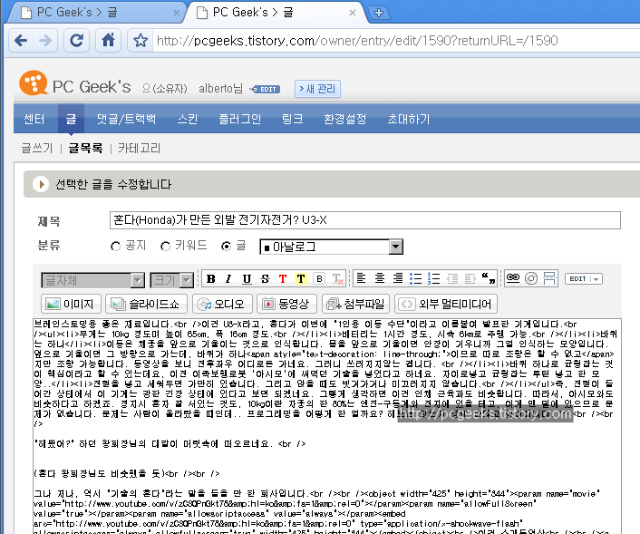
Task: Select the 키워드 radio option
Action: (x=165, y=247)
